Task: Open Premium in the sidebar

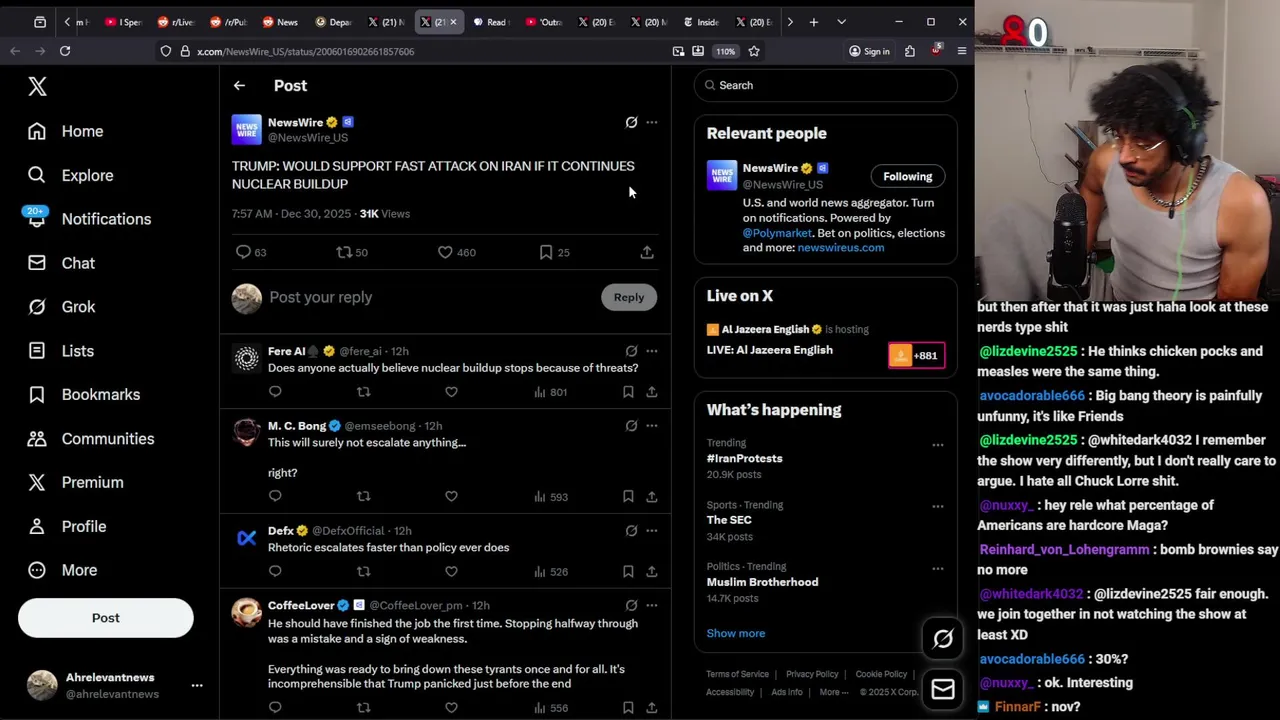Action: (75, 482)
